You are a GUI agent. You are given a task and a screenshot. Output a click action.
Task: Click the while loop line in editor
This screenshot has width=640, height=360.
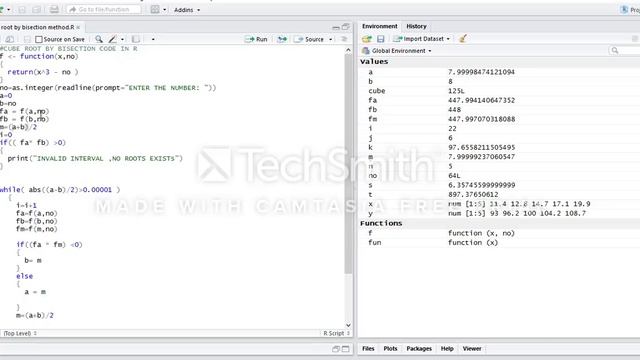click(60, 190)
